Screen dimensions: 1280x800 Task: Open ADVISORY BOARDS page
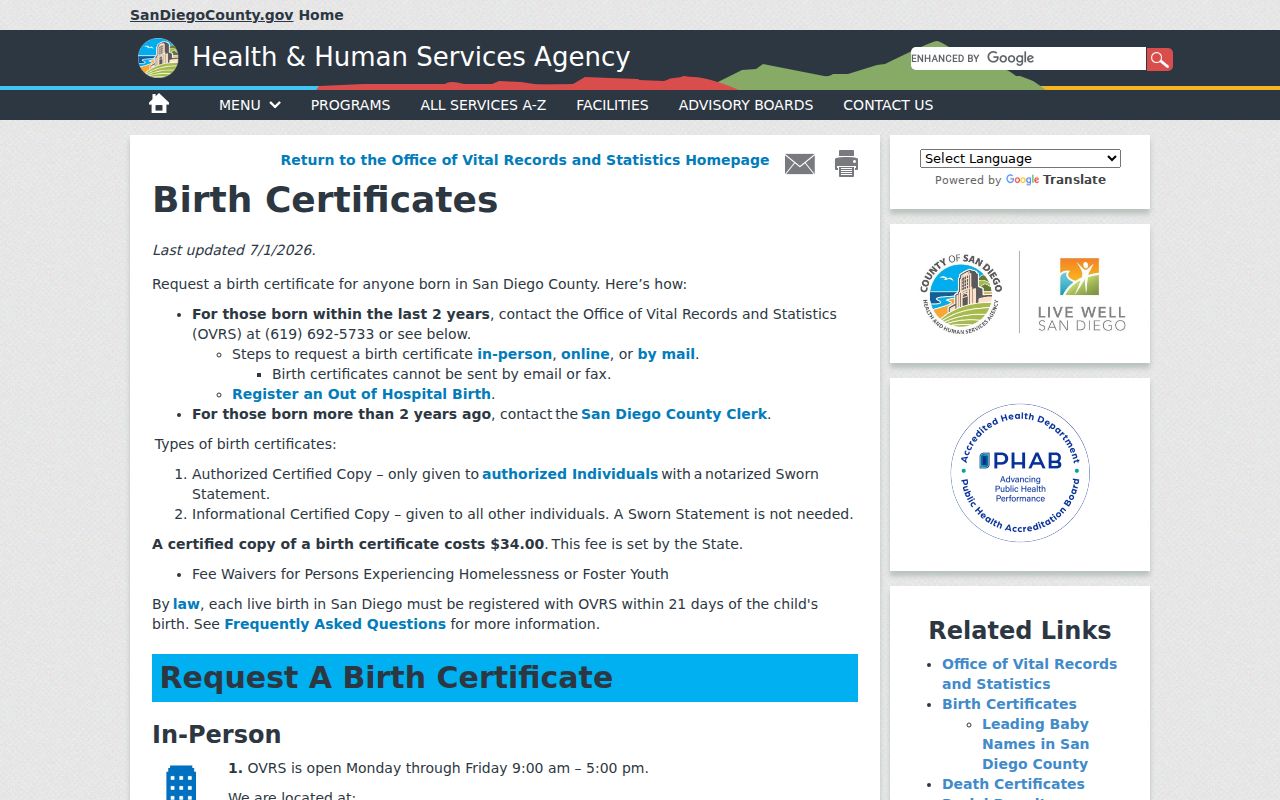pos(746,105)
